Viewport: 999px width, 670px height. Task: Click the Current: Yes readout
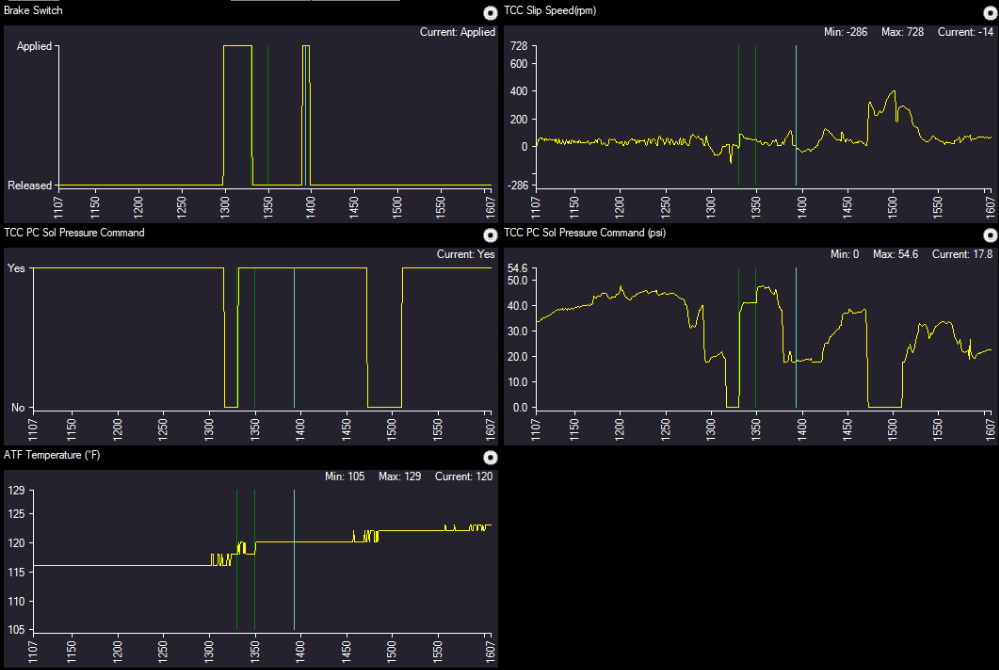[x=465, y=255]
